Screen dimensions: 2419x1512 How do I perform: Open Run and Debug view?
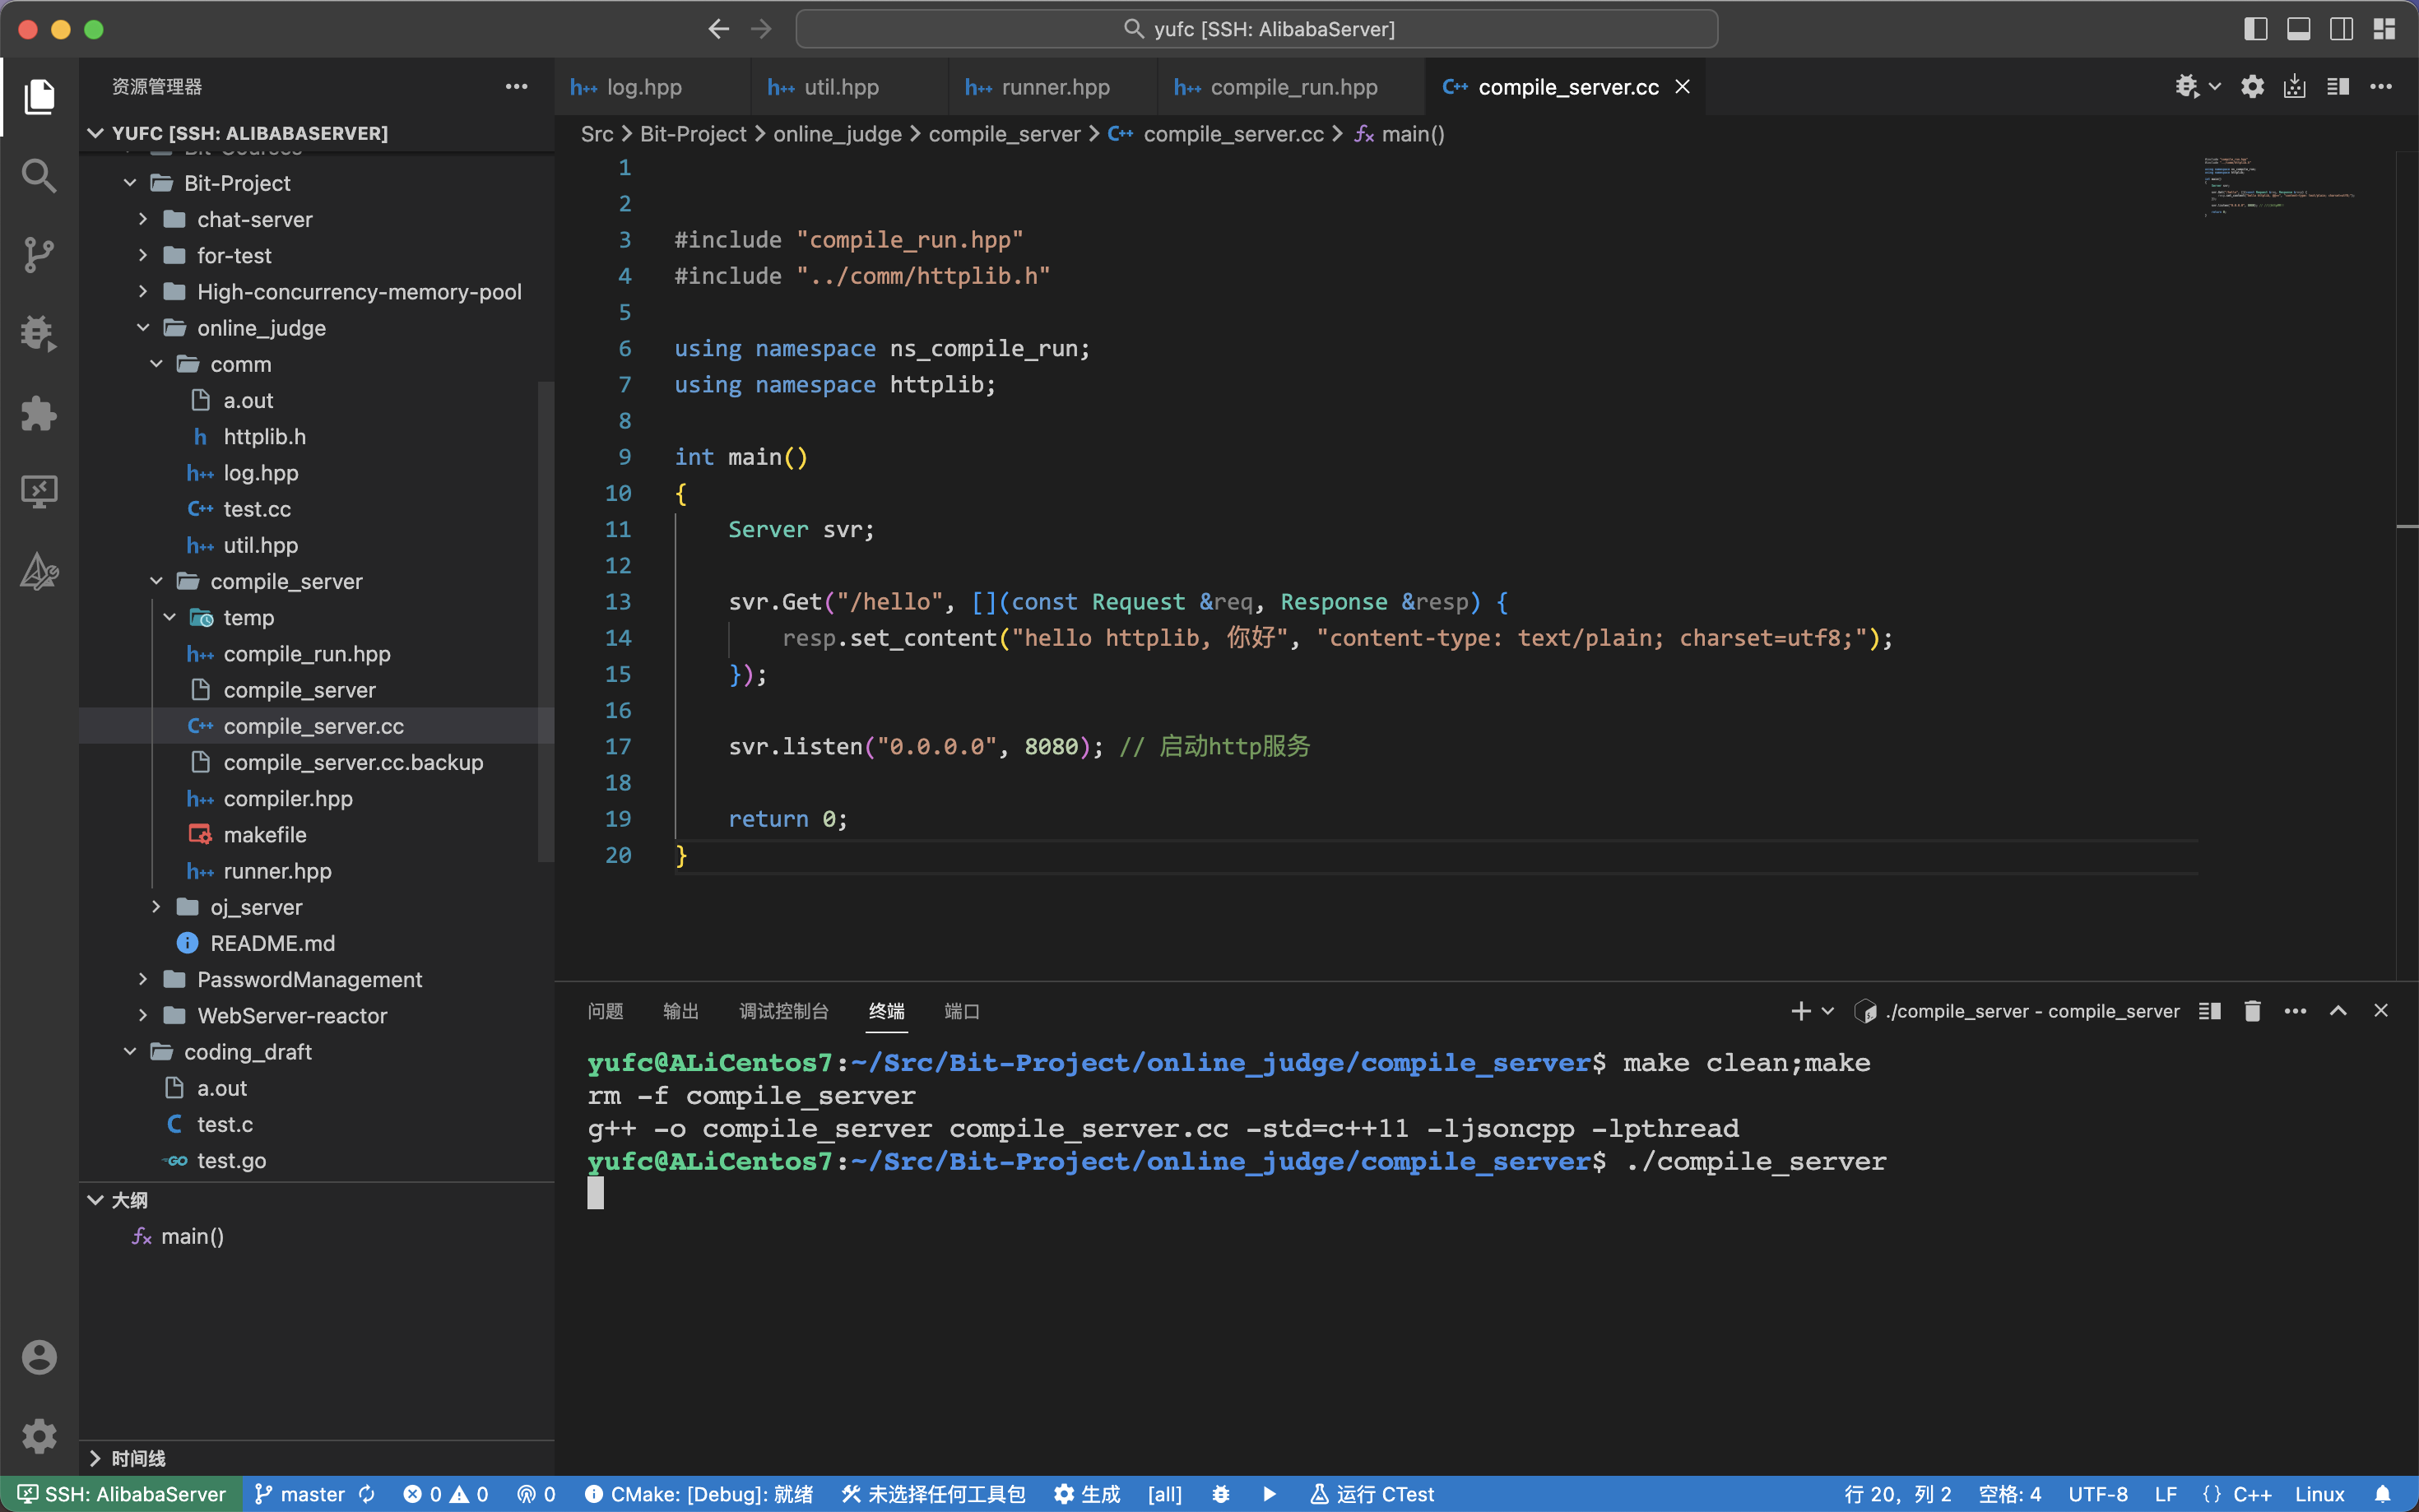pyautogui.click(x=39, y=334)
